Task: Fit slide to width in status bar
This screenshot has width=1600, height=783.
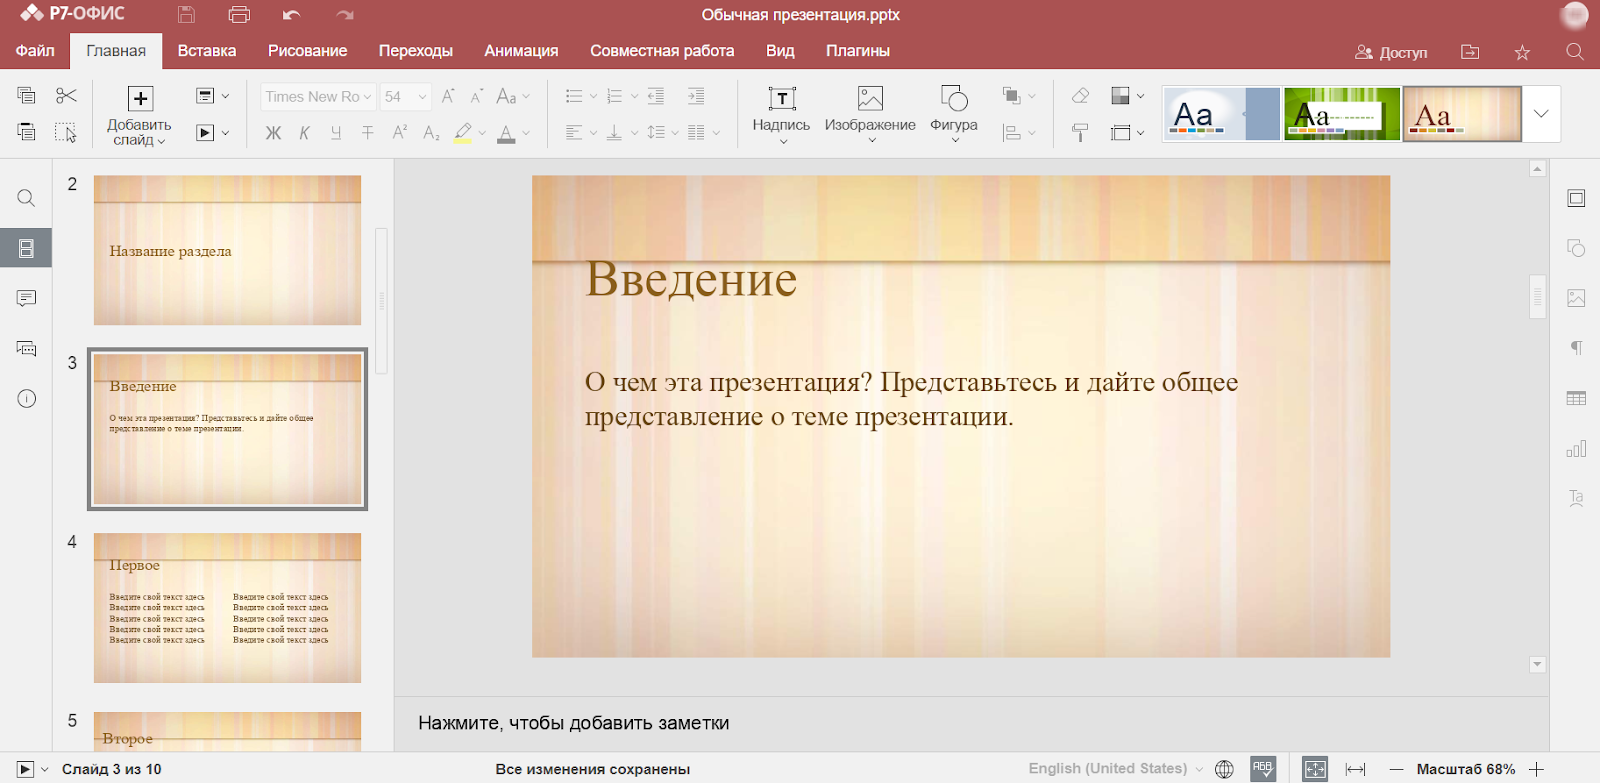Action: click(1356, 769)
